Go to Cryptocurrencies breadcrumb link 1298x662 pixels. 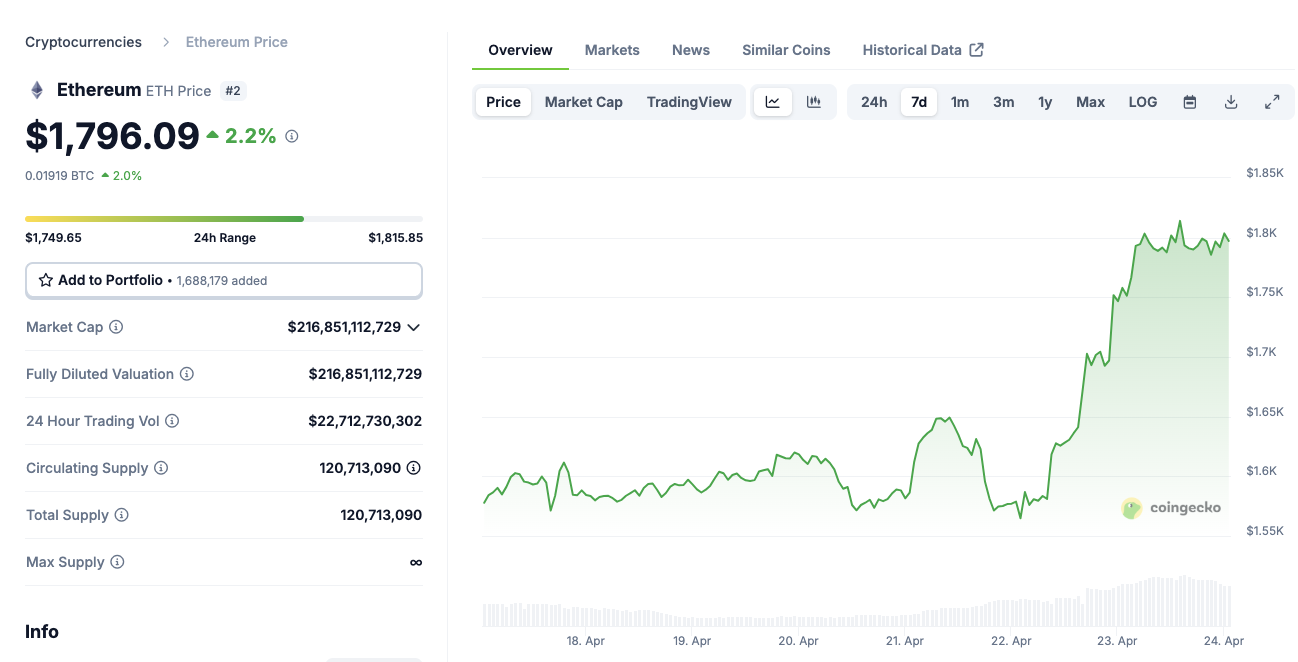click(83, 42)
